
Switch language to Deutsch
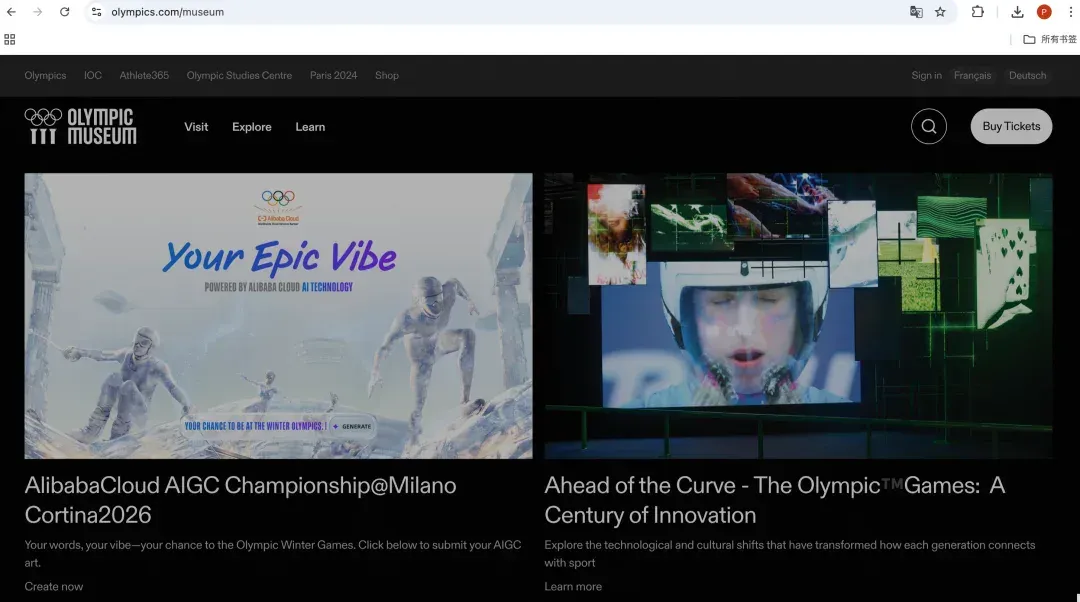coord(1028,75)
